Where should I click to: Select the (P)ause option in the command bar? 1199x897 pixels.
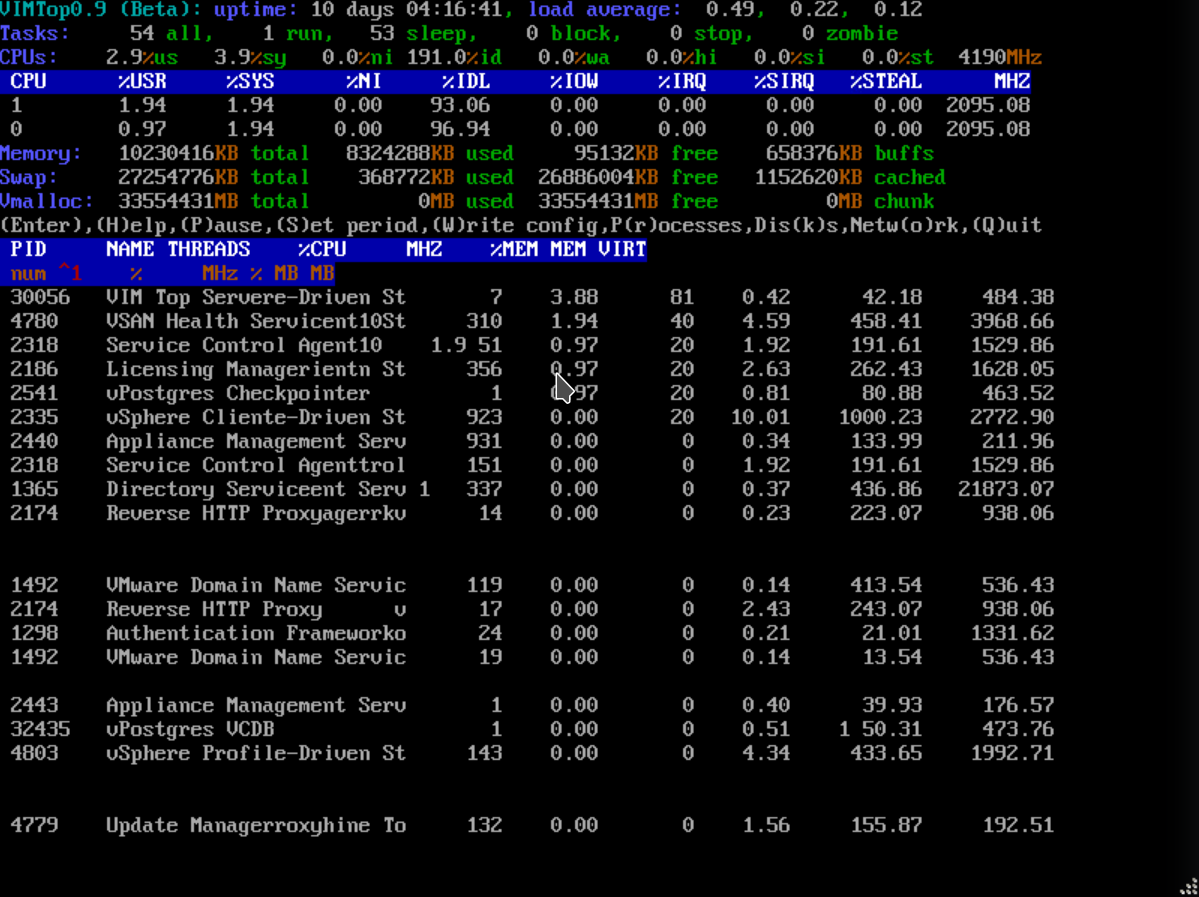click(229, 226)
